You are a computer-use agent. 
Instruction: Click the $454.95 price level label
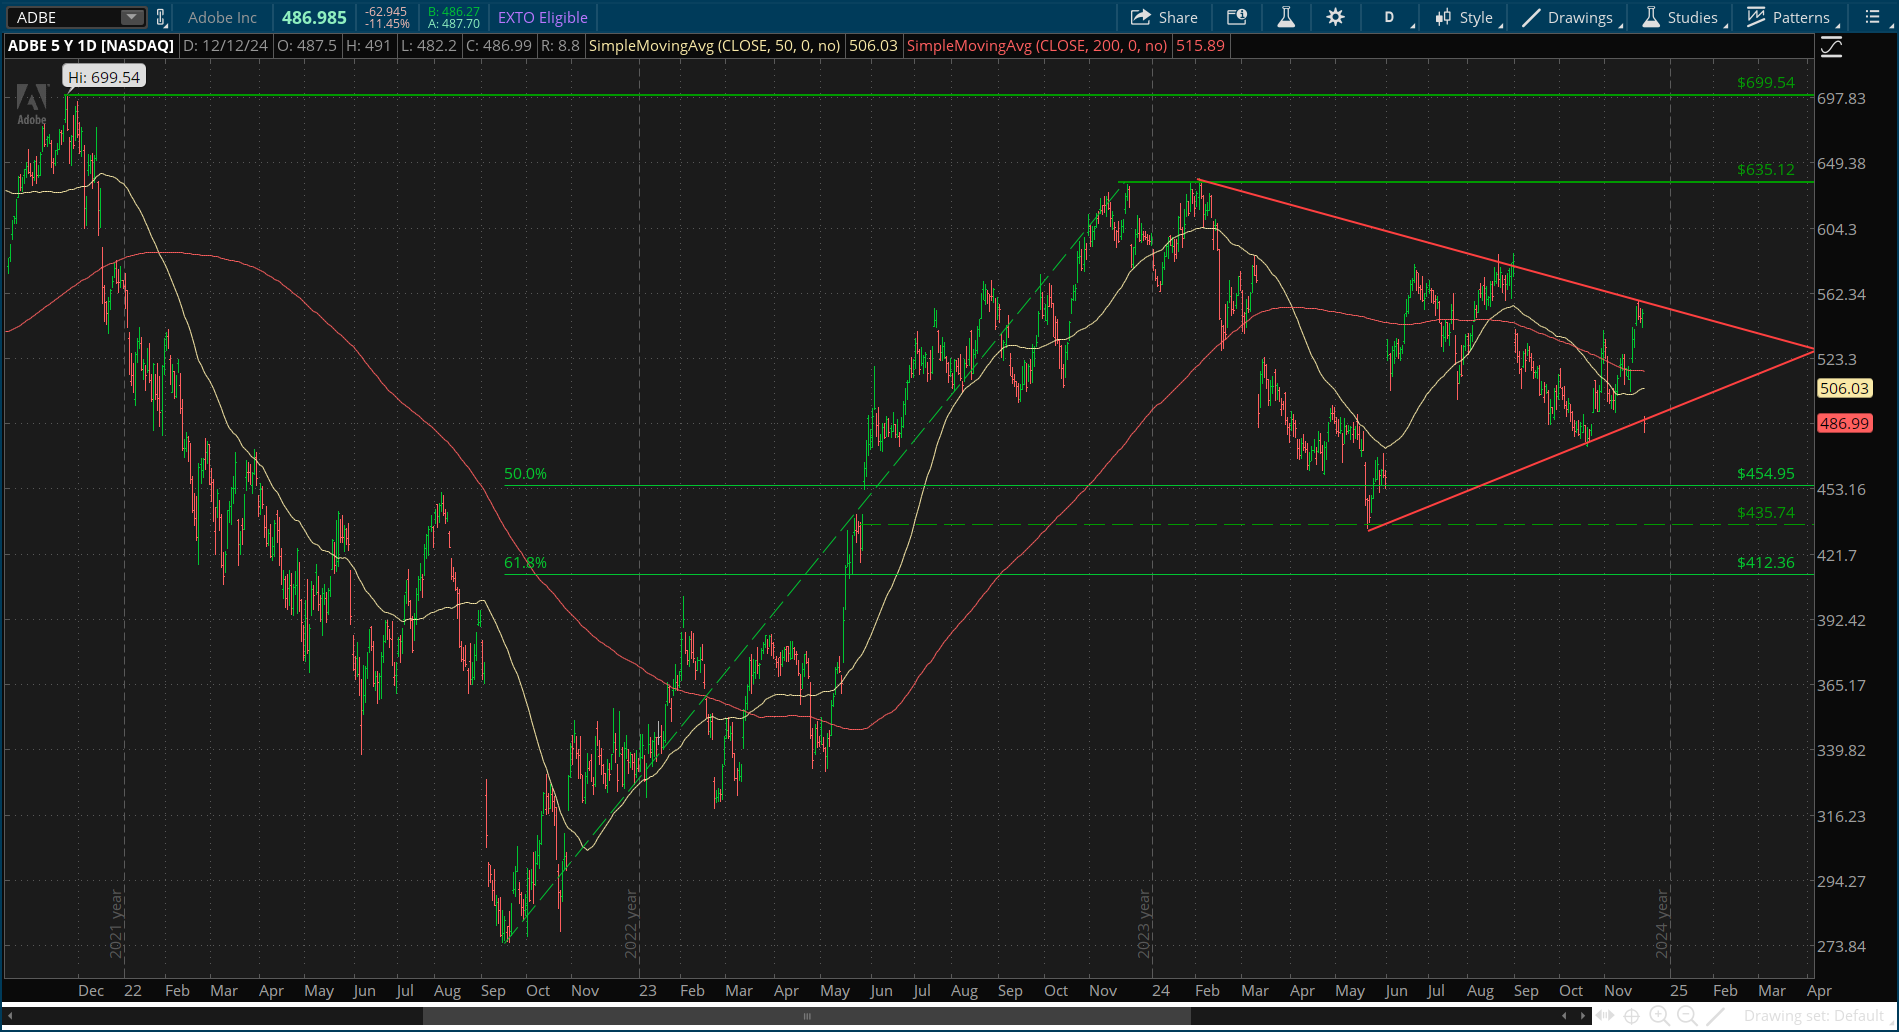pyautogui.click(x=1765, y=474)
